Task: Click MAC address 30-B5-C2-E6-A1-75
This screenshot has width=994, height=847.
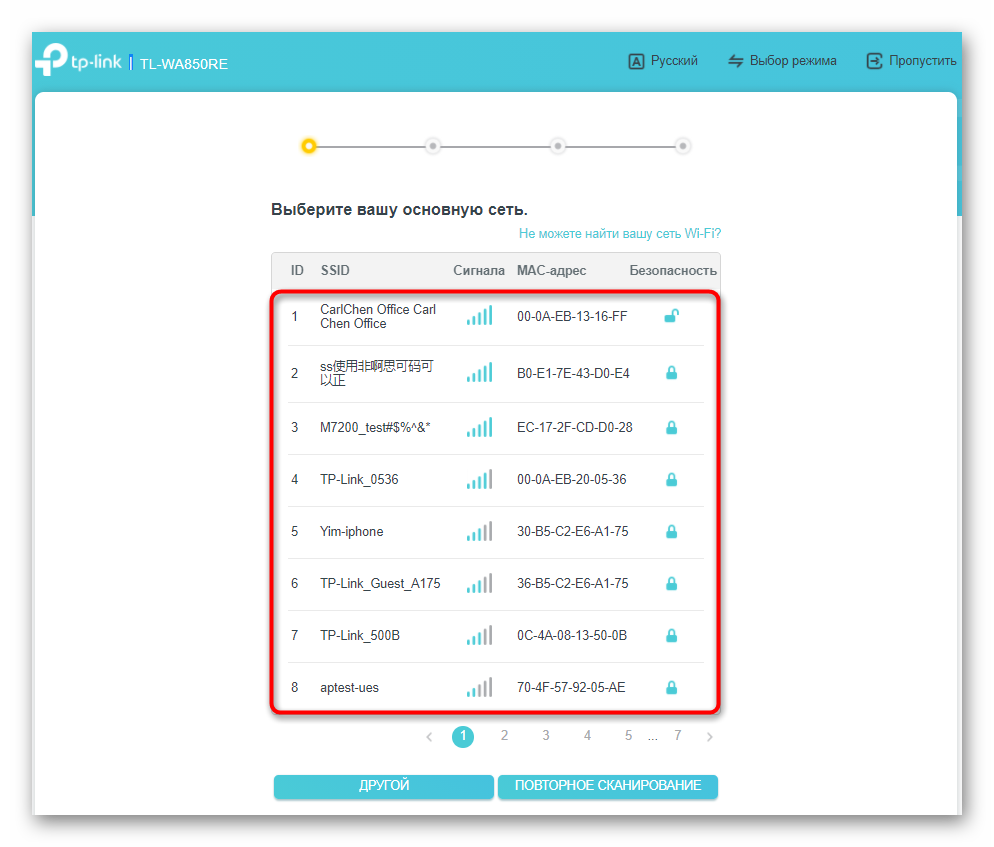Action: click(572, 532)
